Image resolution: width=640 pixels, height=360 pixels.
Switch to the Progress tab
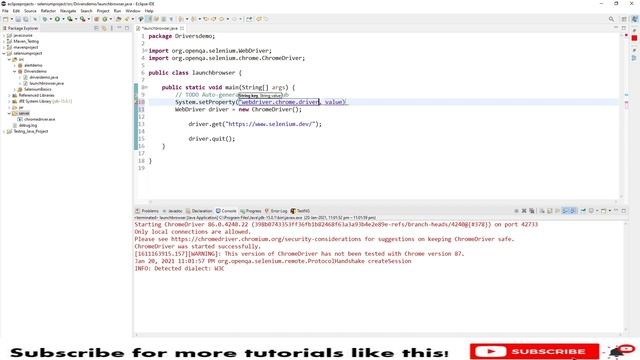pyautogui.click(x=251, y=211)
